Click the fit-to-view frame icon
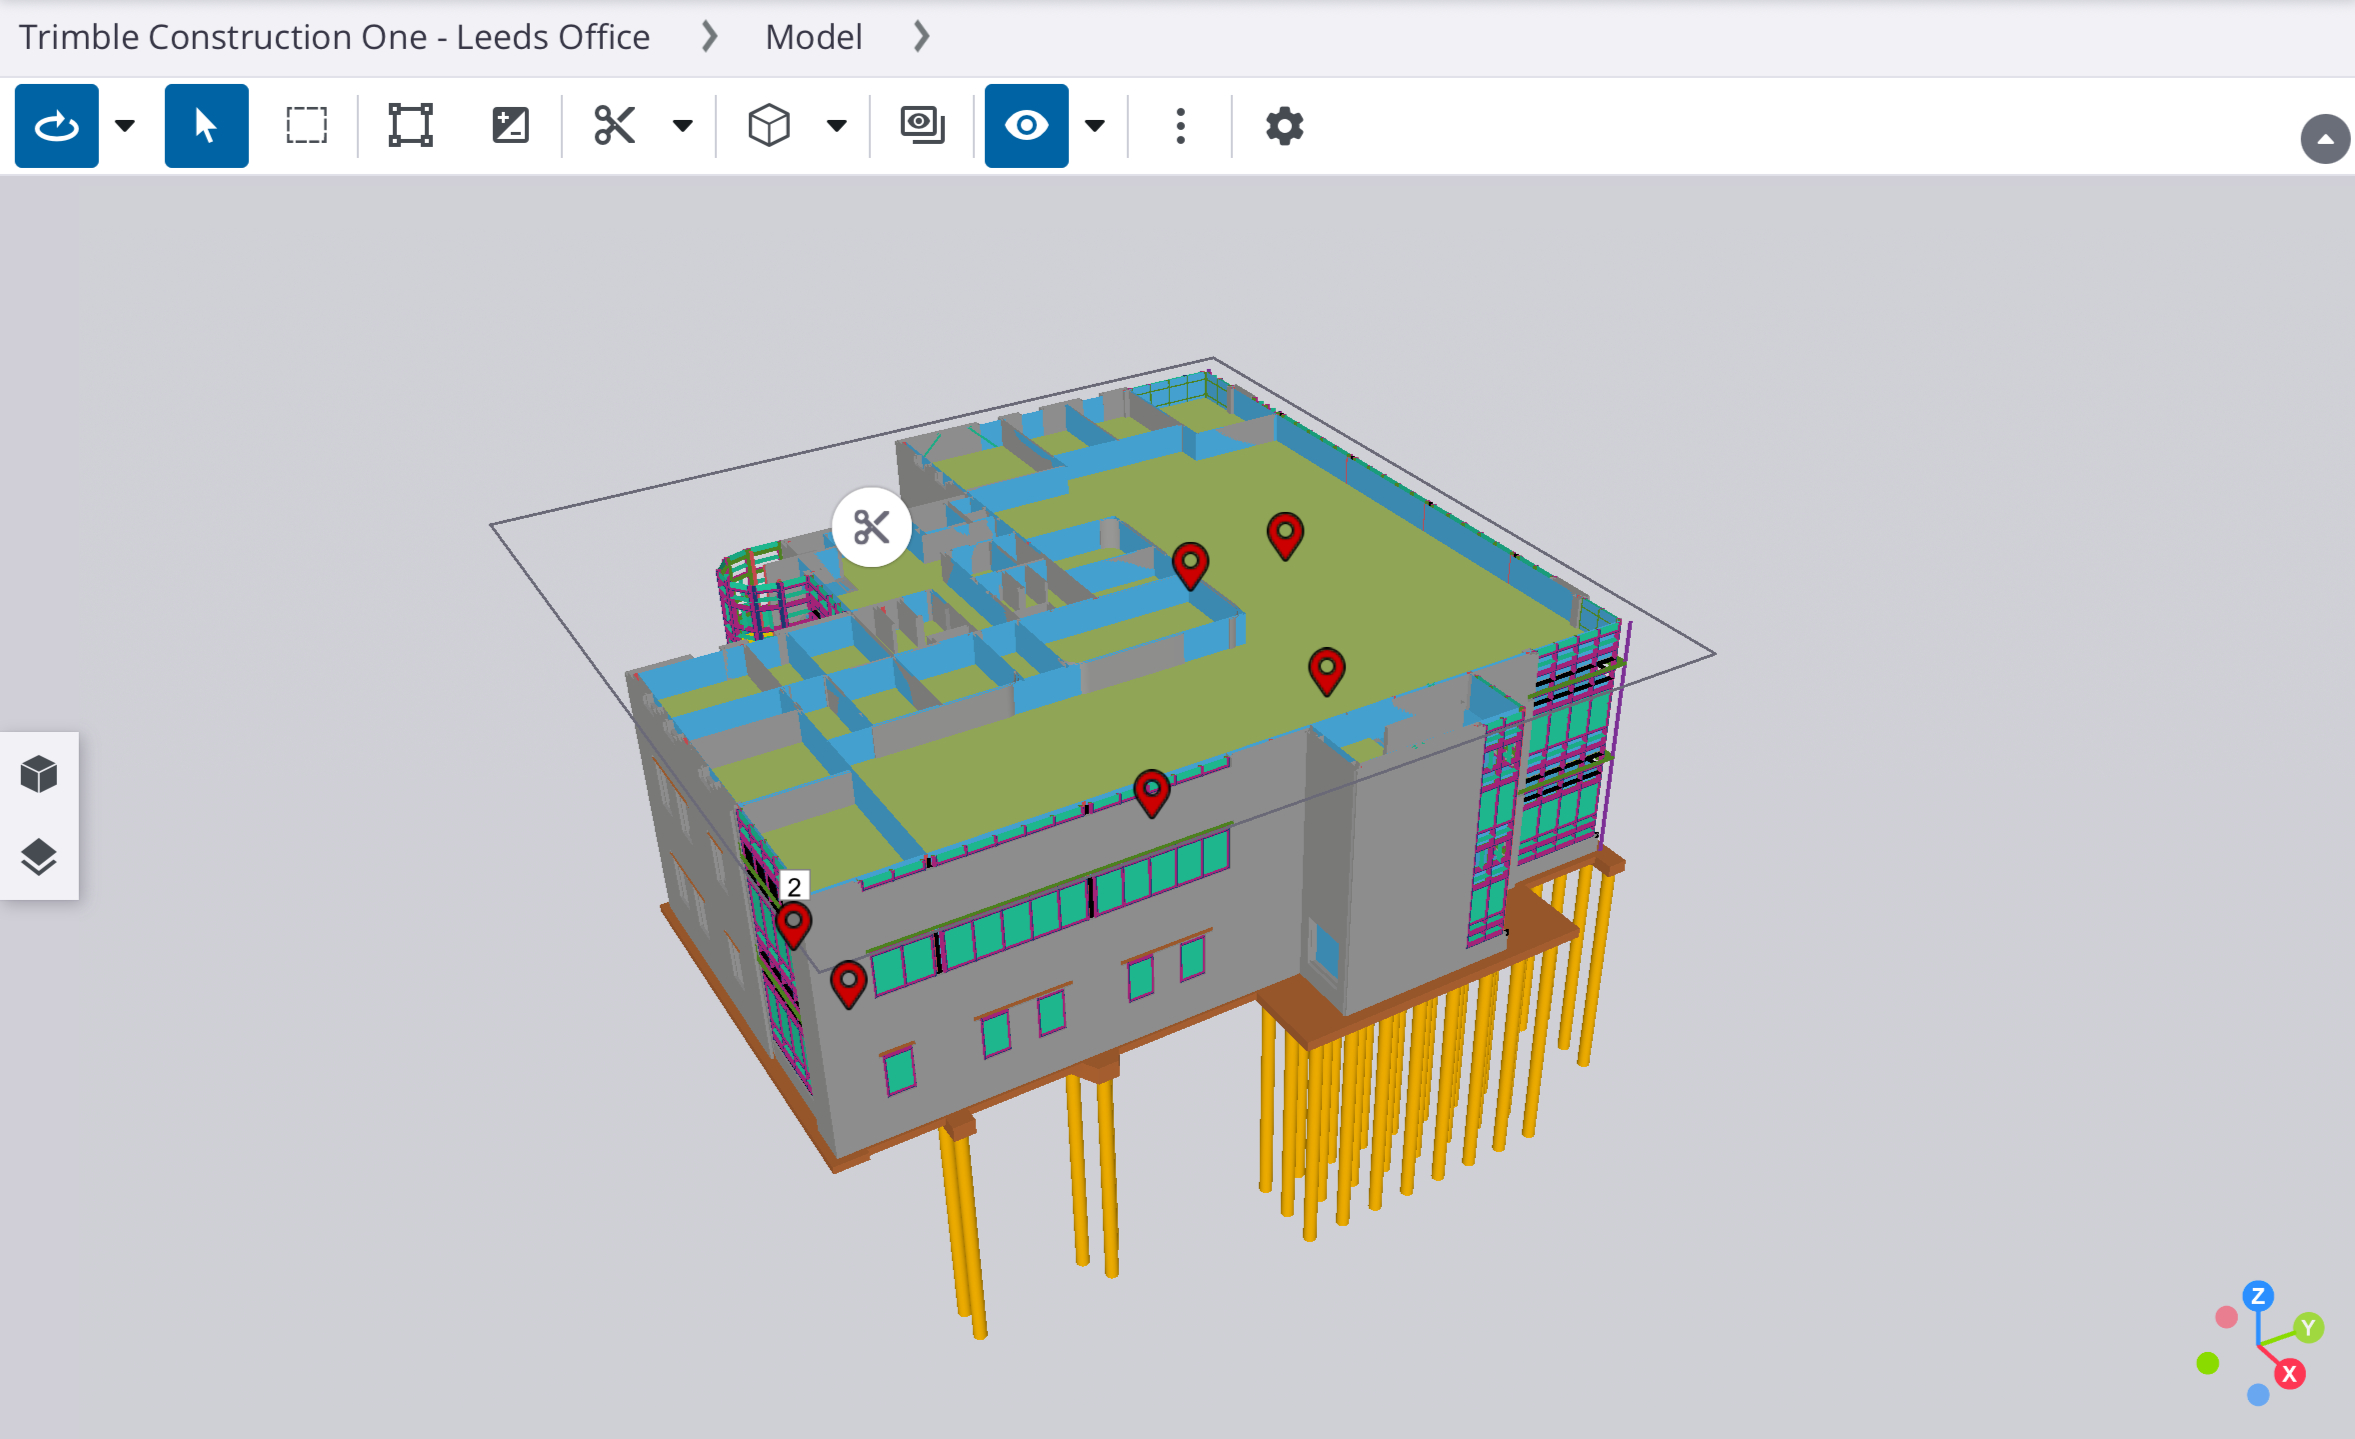The width and height of the screenshot is (2355, 1439). point(410,126)
